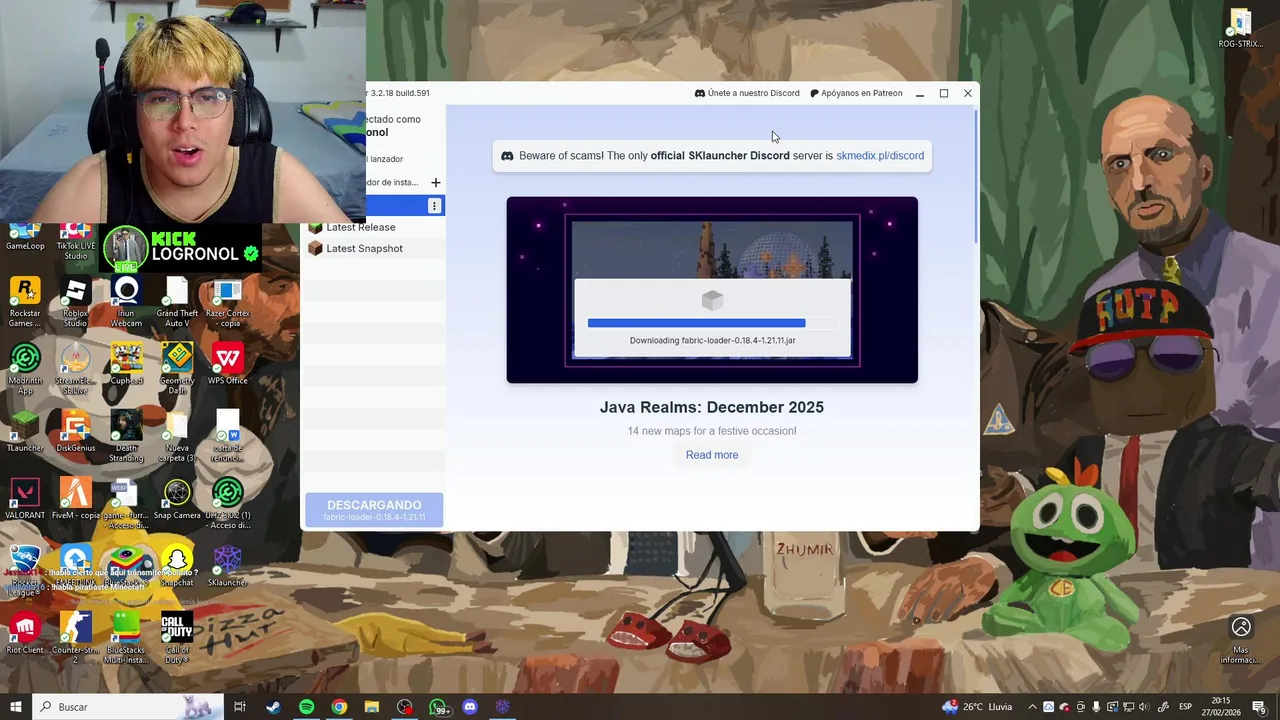Open Modrinth App desktop icon
The image size is (1280, 720).
25,369
